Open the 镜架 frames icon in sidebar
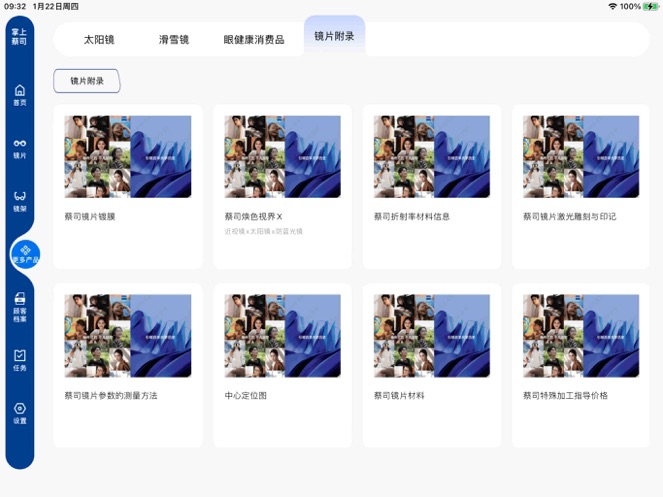 click(19, 202)
